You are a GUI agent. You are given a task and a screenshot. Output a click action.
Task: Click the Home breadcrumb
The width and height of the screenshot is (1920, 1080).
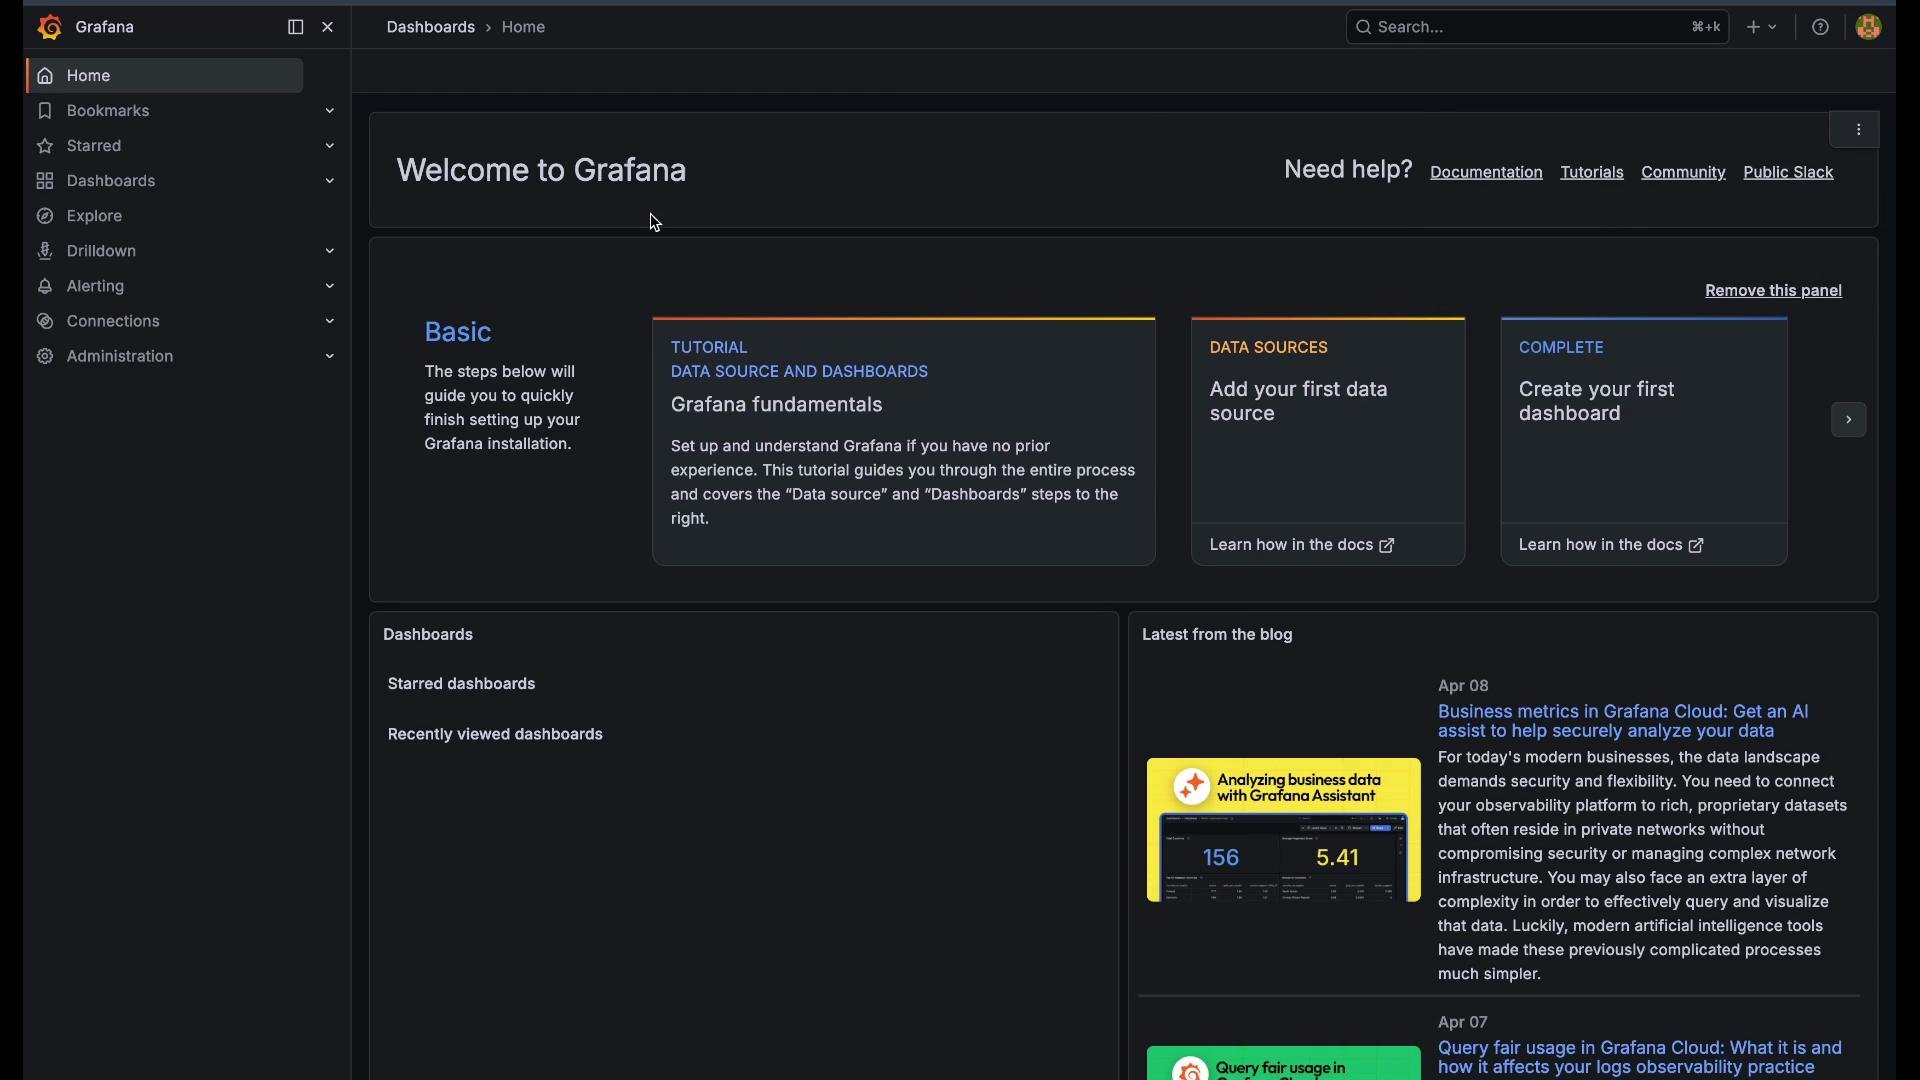coord(525,28)
